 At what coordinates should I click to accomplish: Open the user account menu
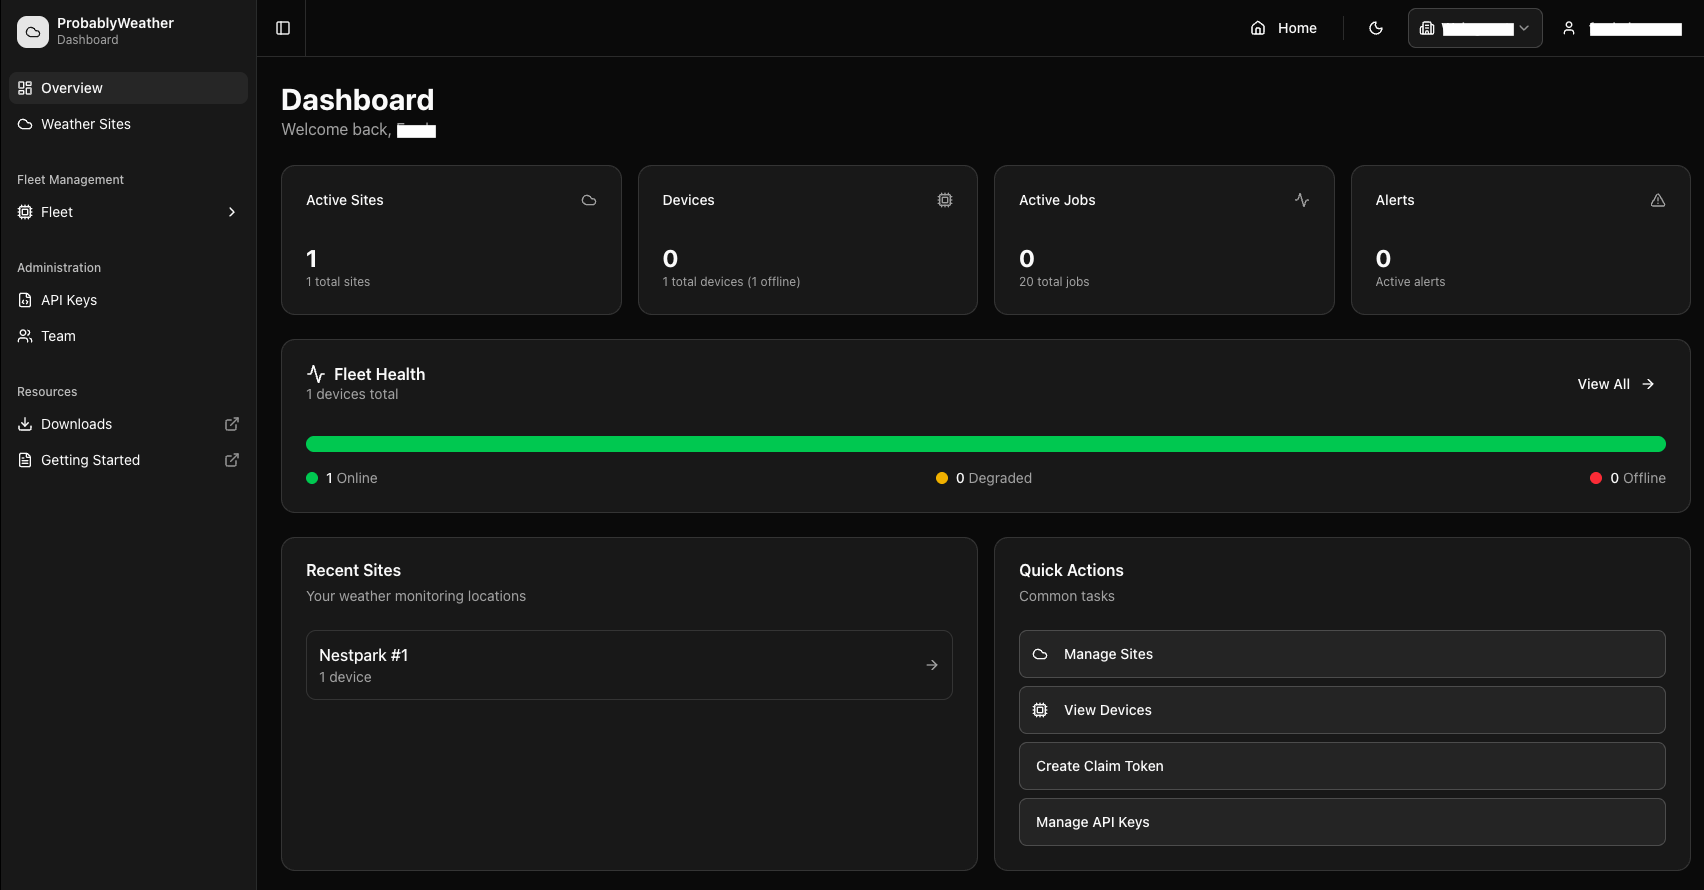click(x=1623, y=28)
